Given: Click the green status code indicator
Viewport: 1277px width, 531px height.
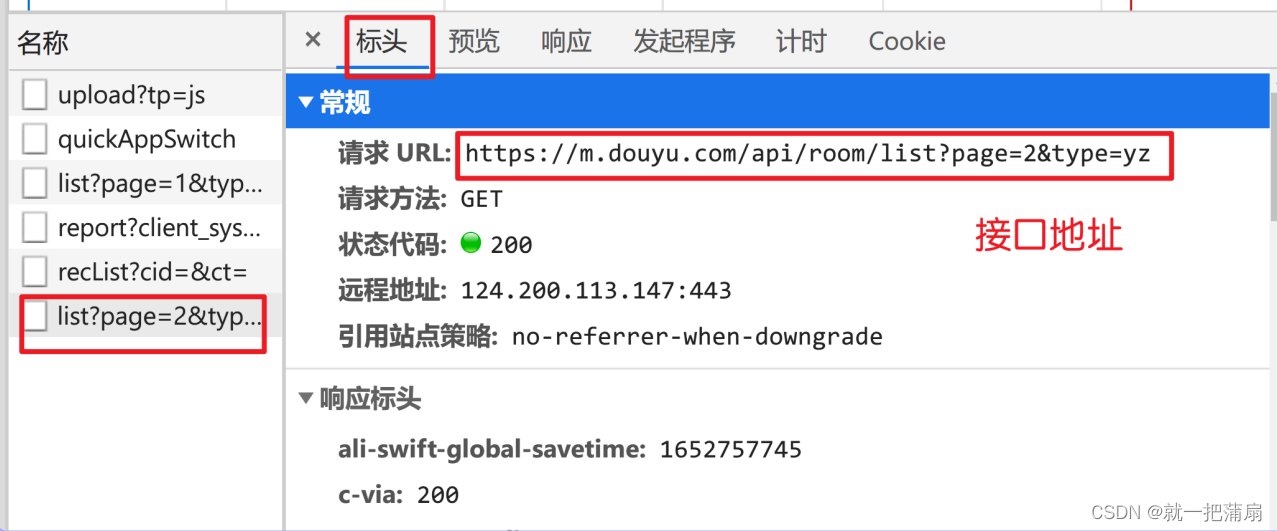Looking at the screenshot, I should (x=471, y=243).
